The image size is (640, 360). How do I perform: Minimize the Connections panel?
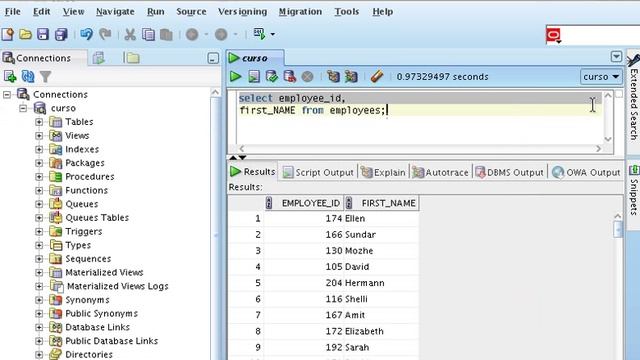pyautogui.click(x=213, y=58)
